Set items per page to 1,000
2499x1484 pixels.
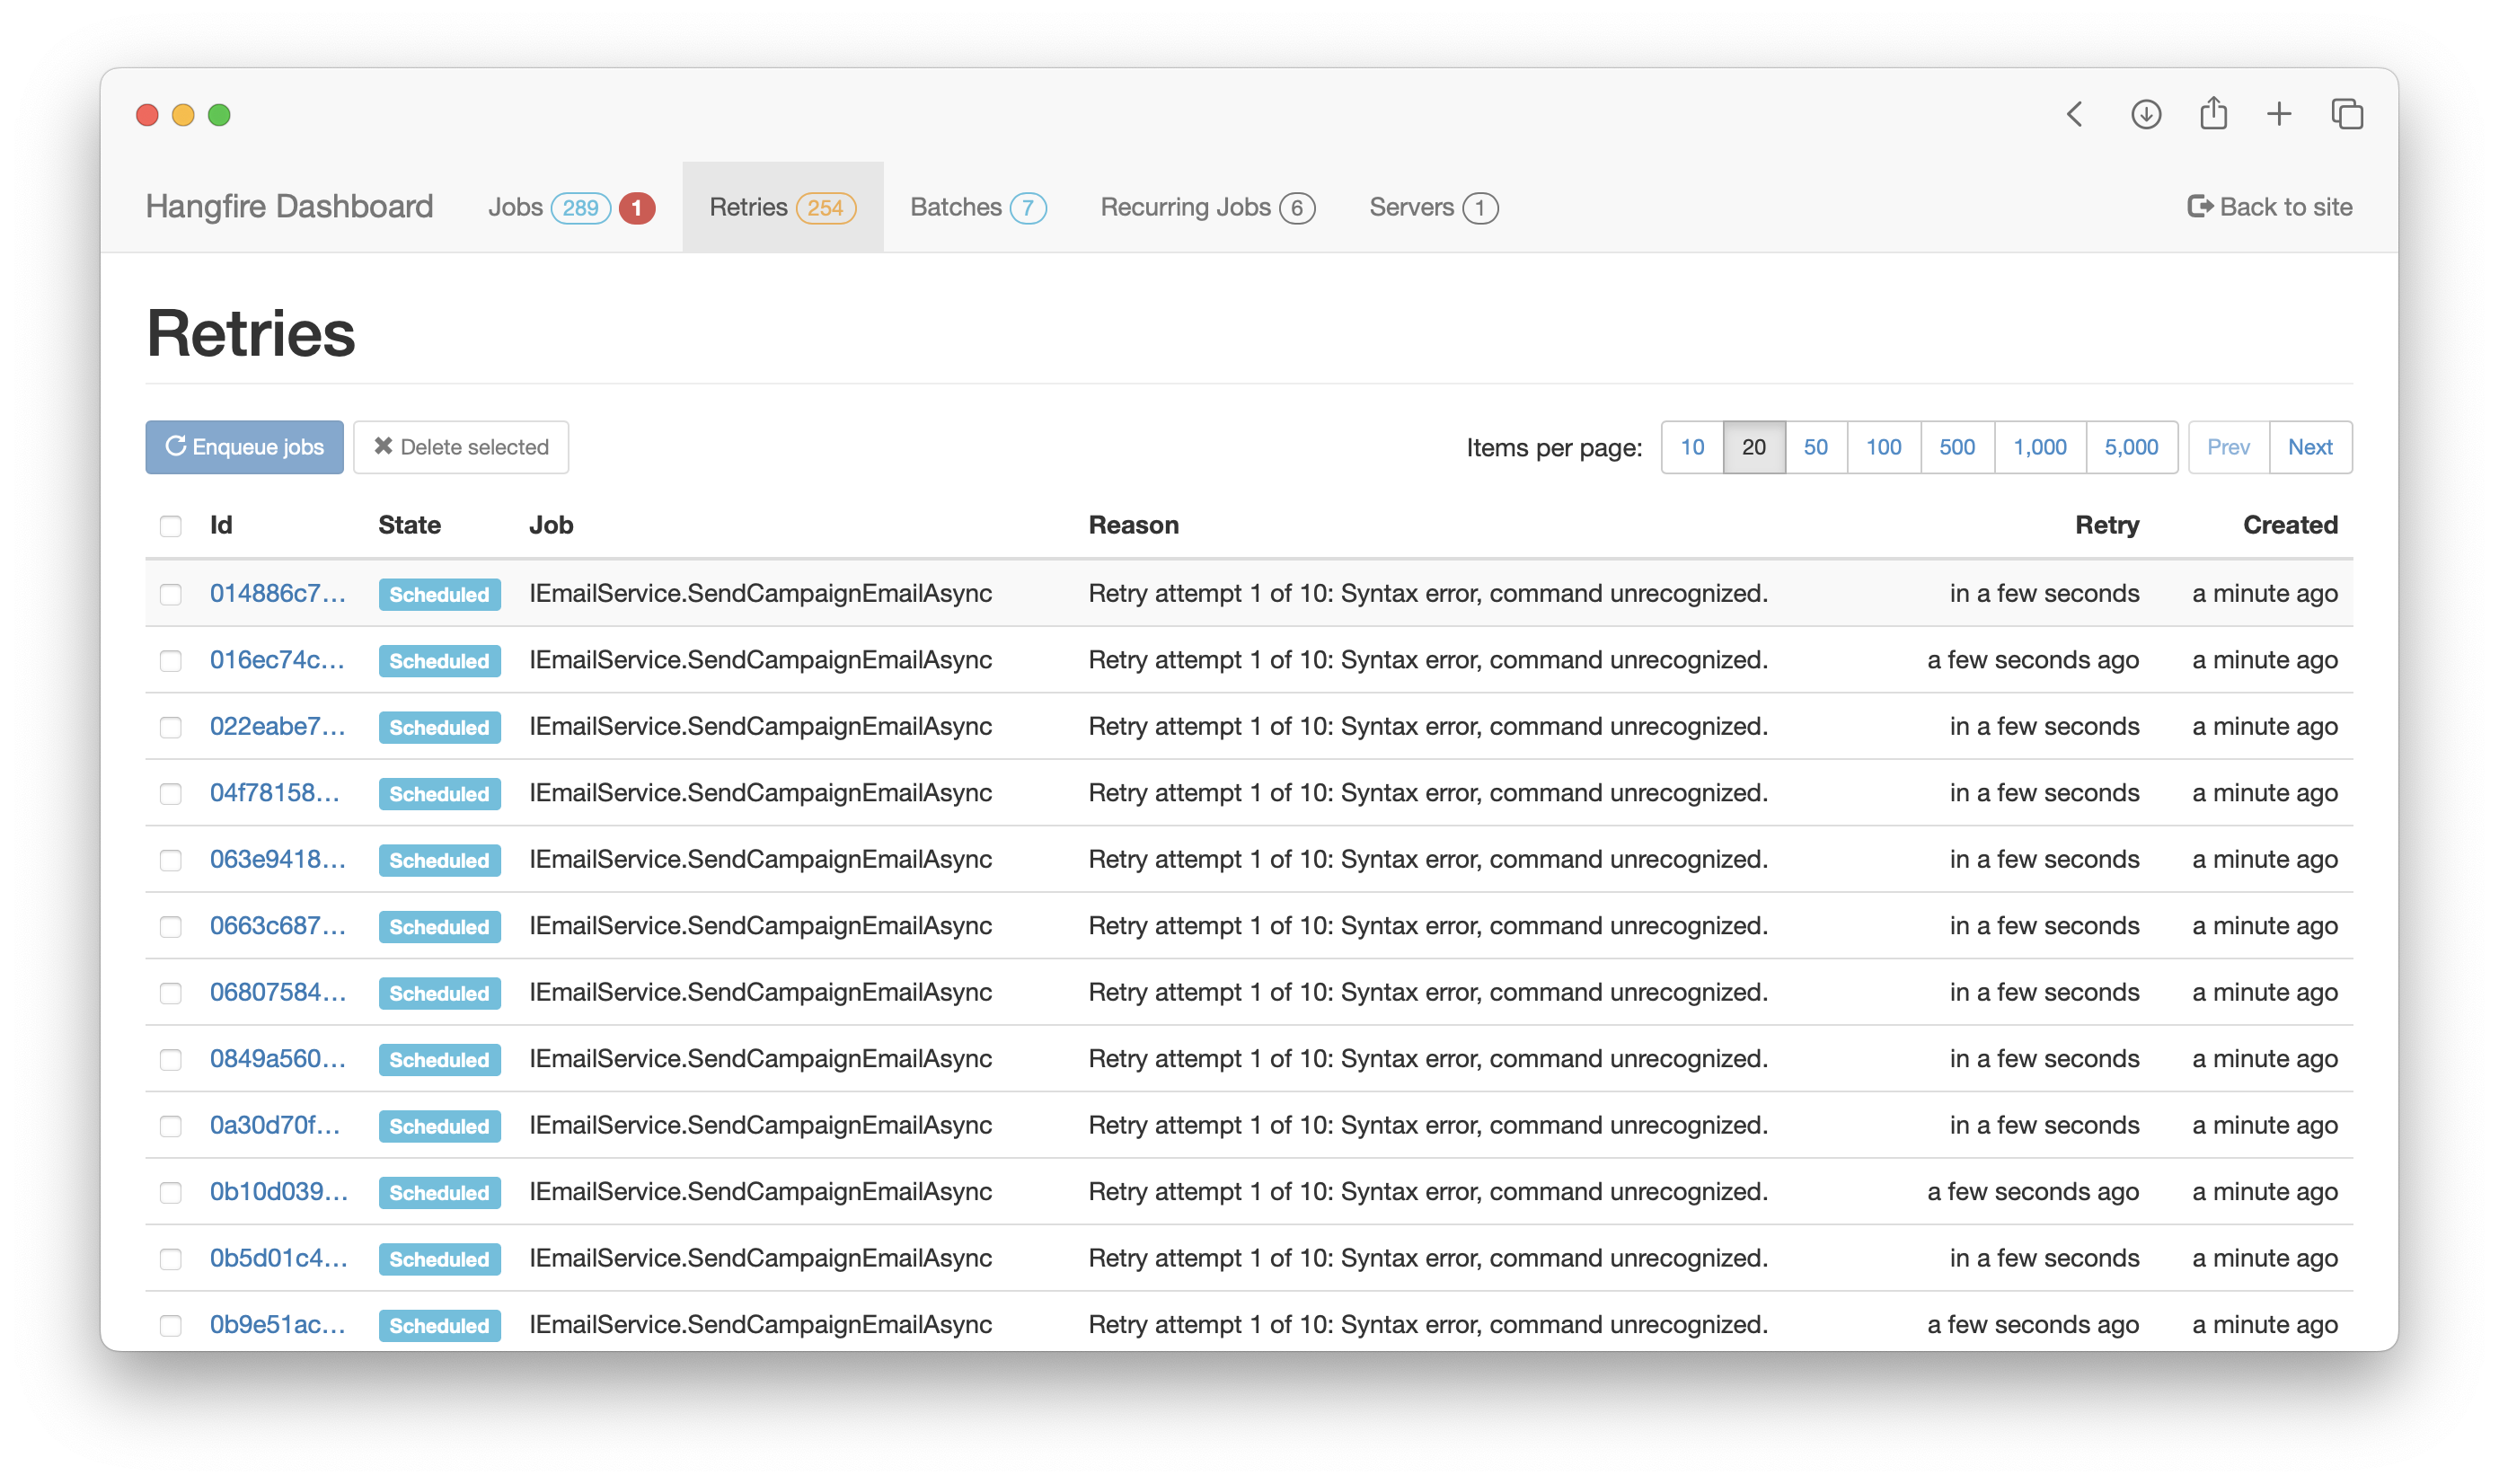tap(2039, 447)
